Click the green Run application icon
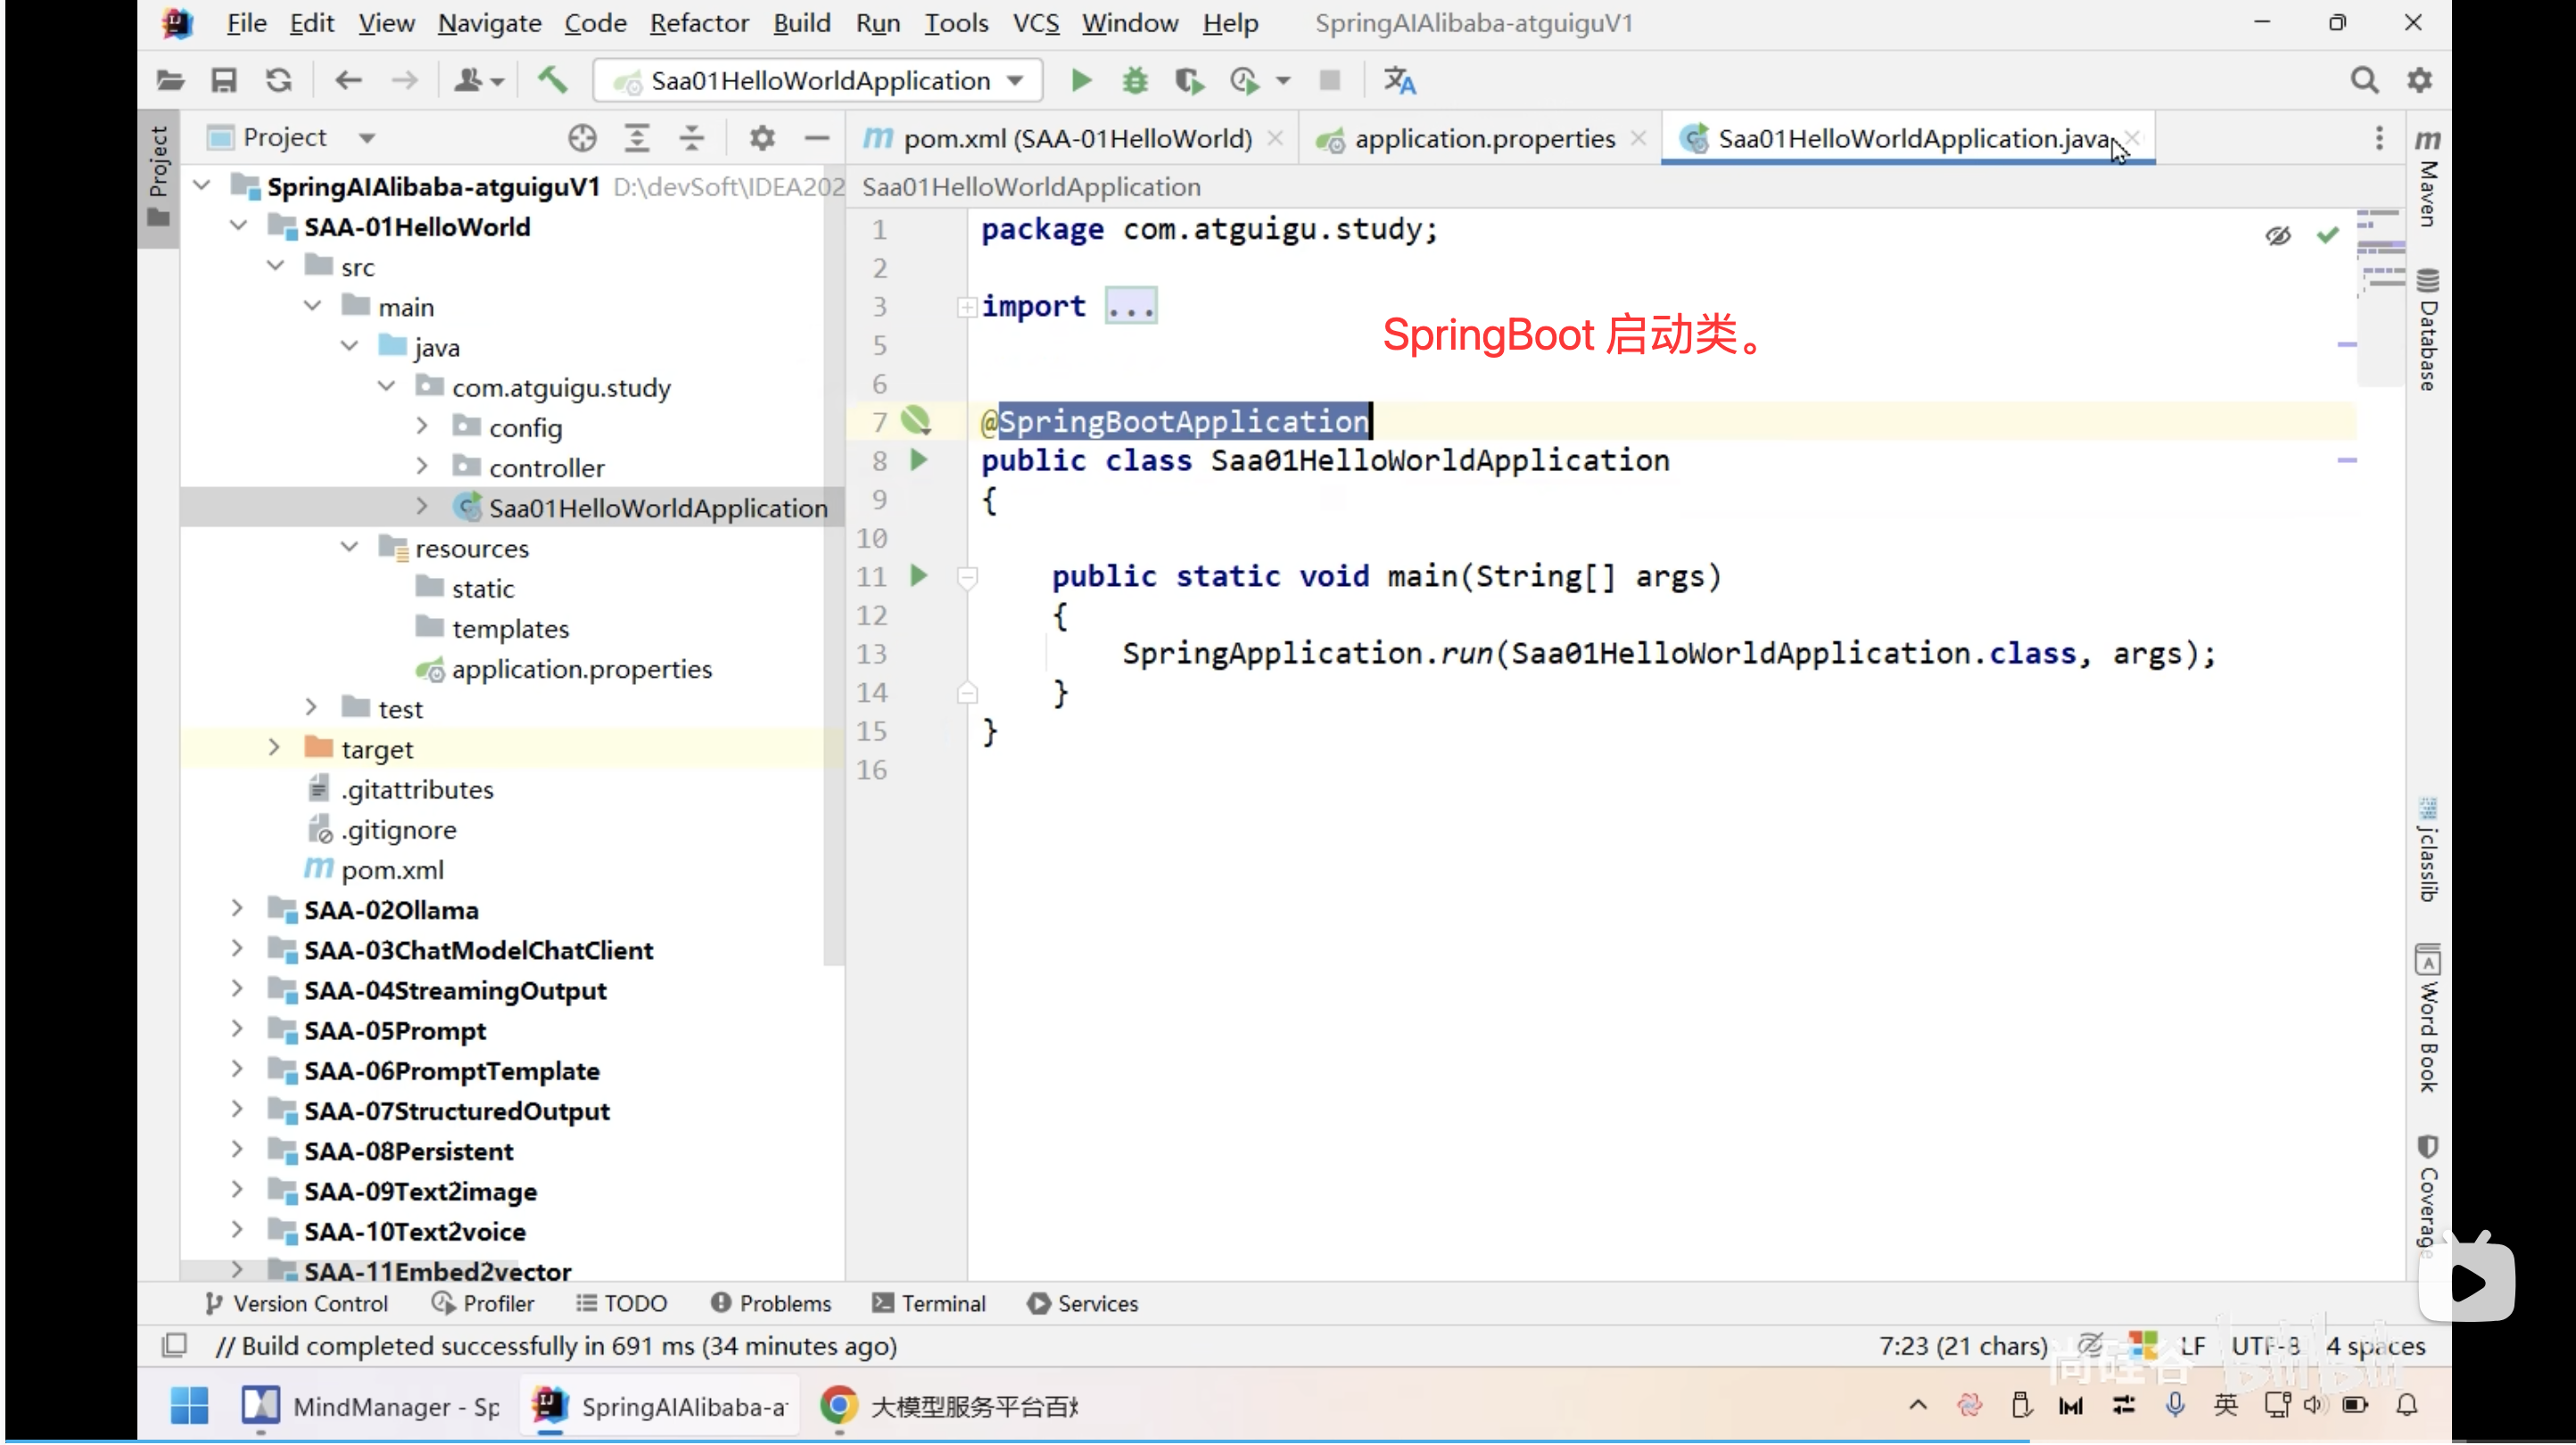Viewport: 2576px width, 1445px height. [x=1080, y=80]
